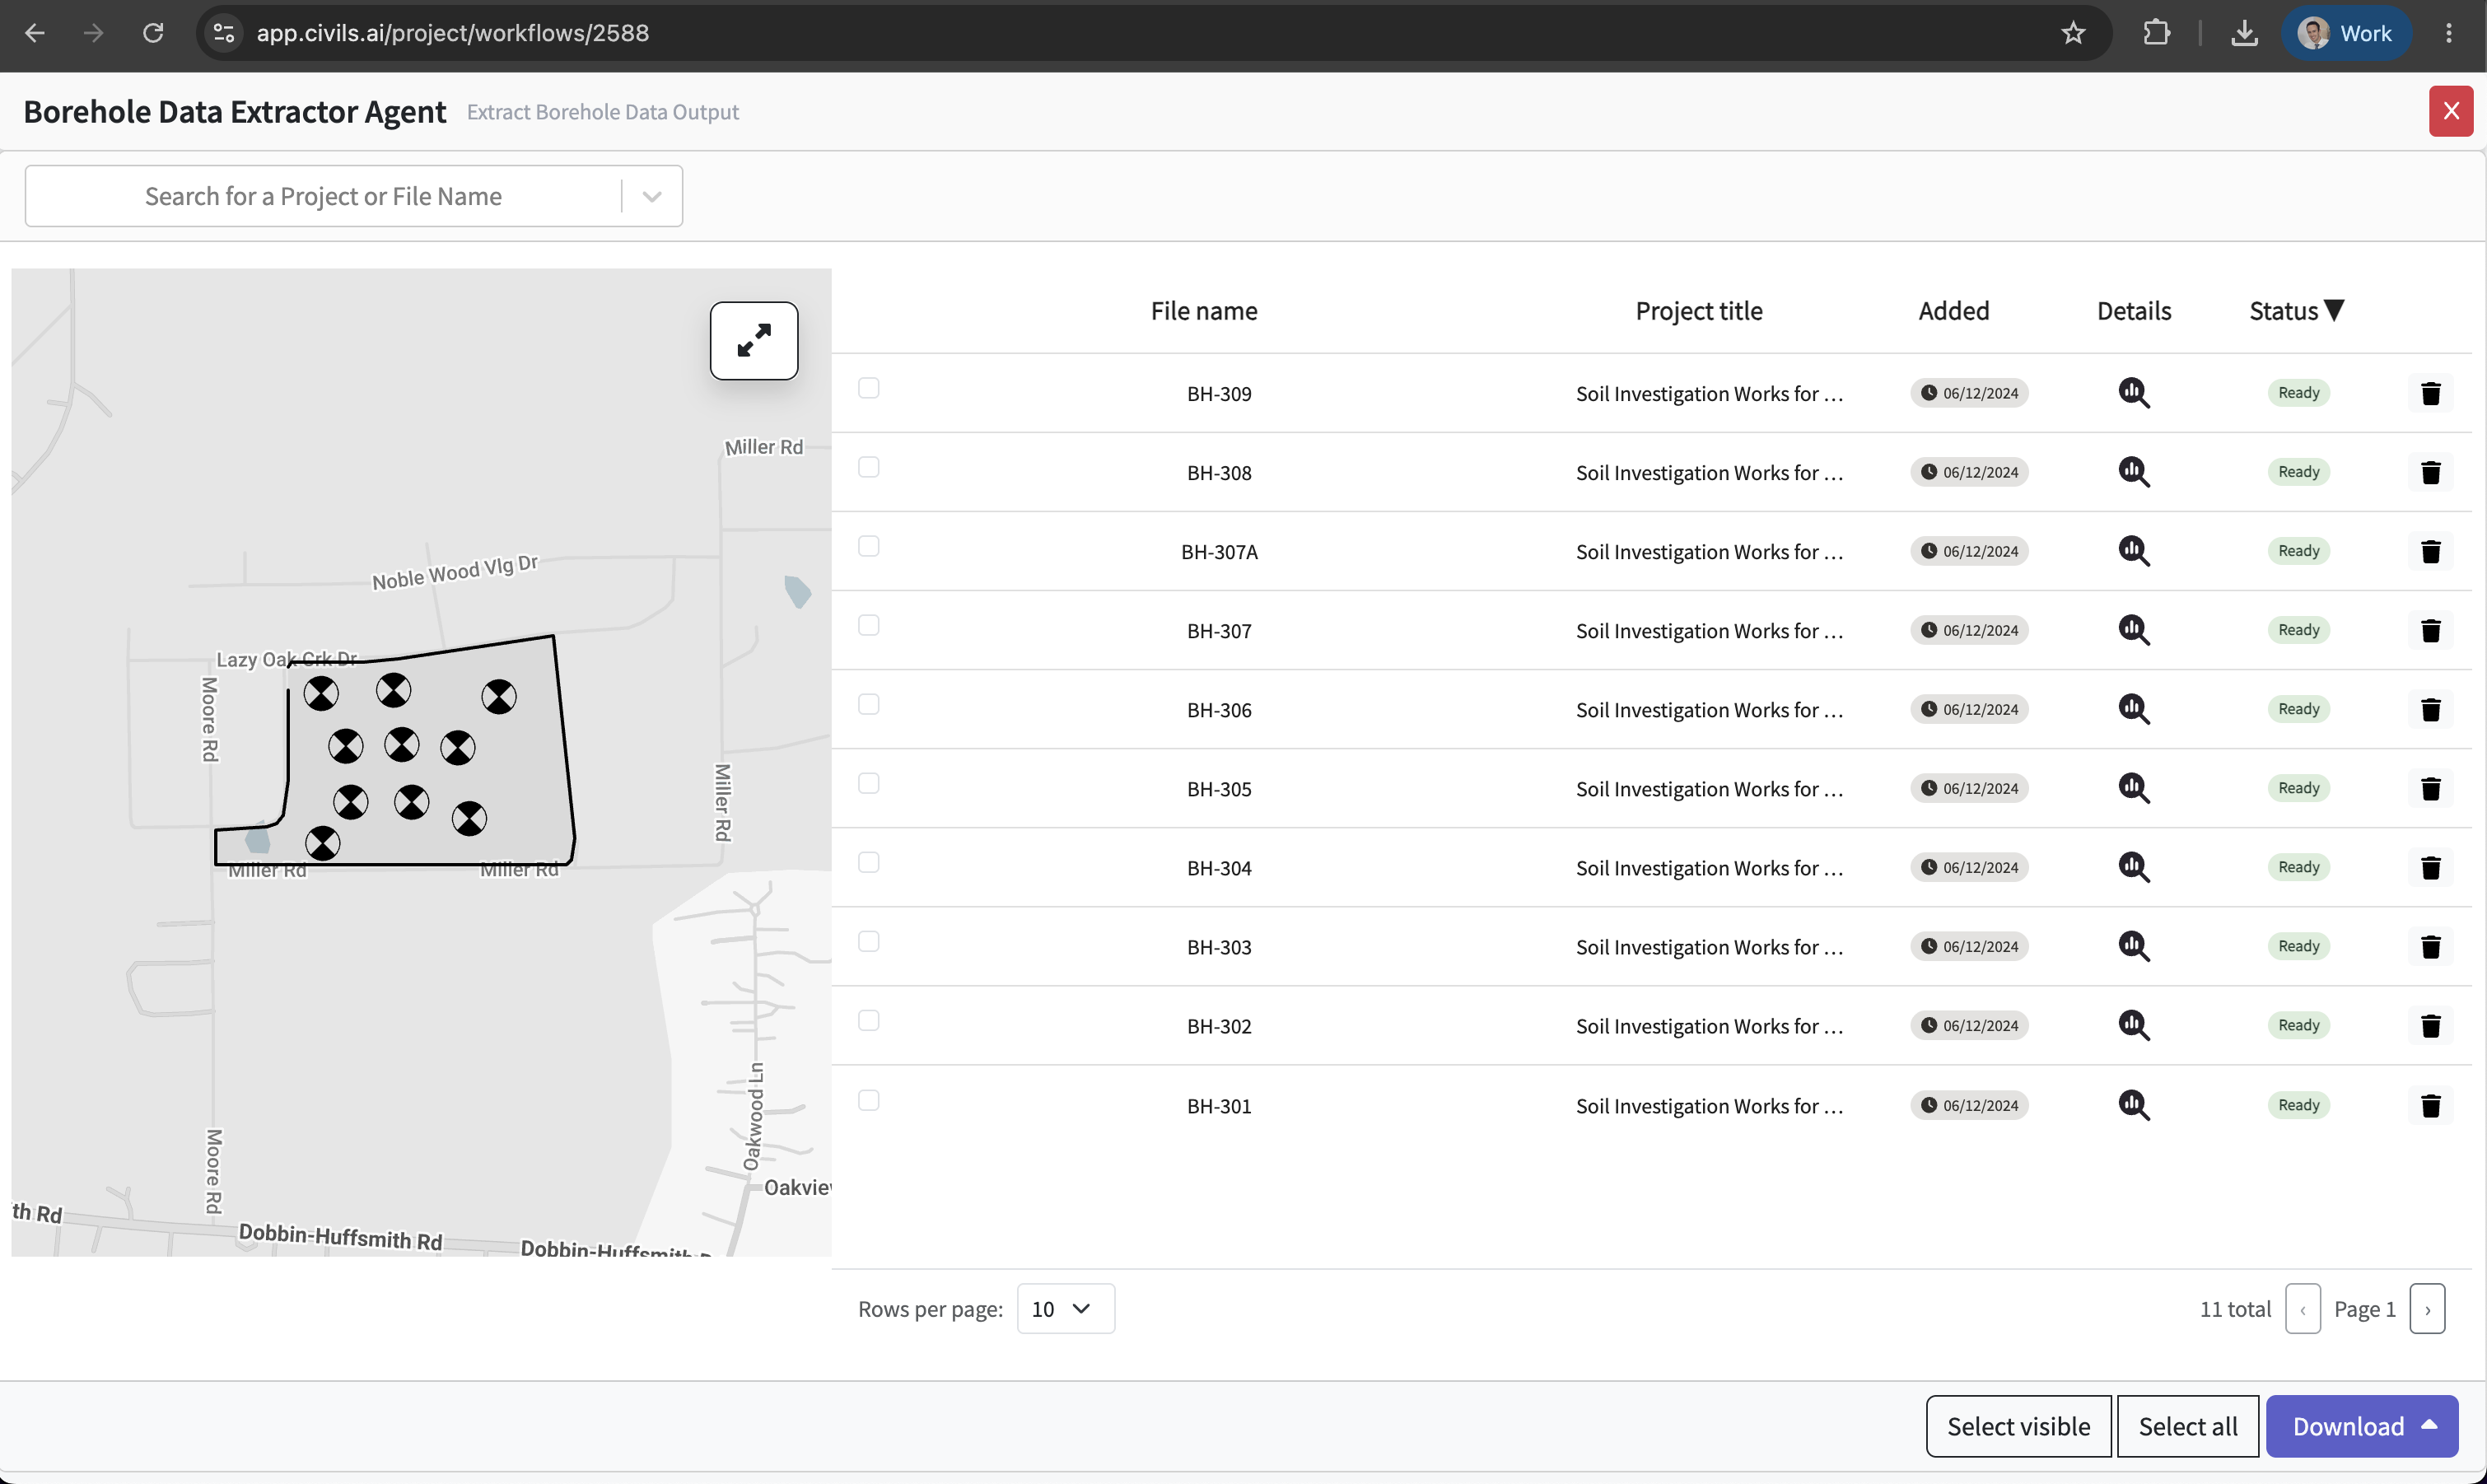This screenshot has width=2487, height=1484.
Task: Click the 06/12/2024 date for BH-301
Action: pyautogui.click(x=1968, y=1105)
